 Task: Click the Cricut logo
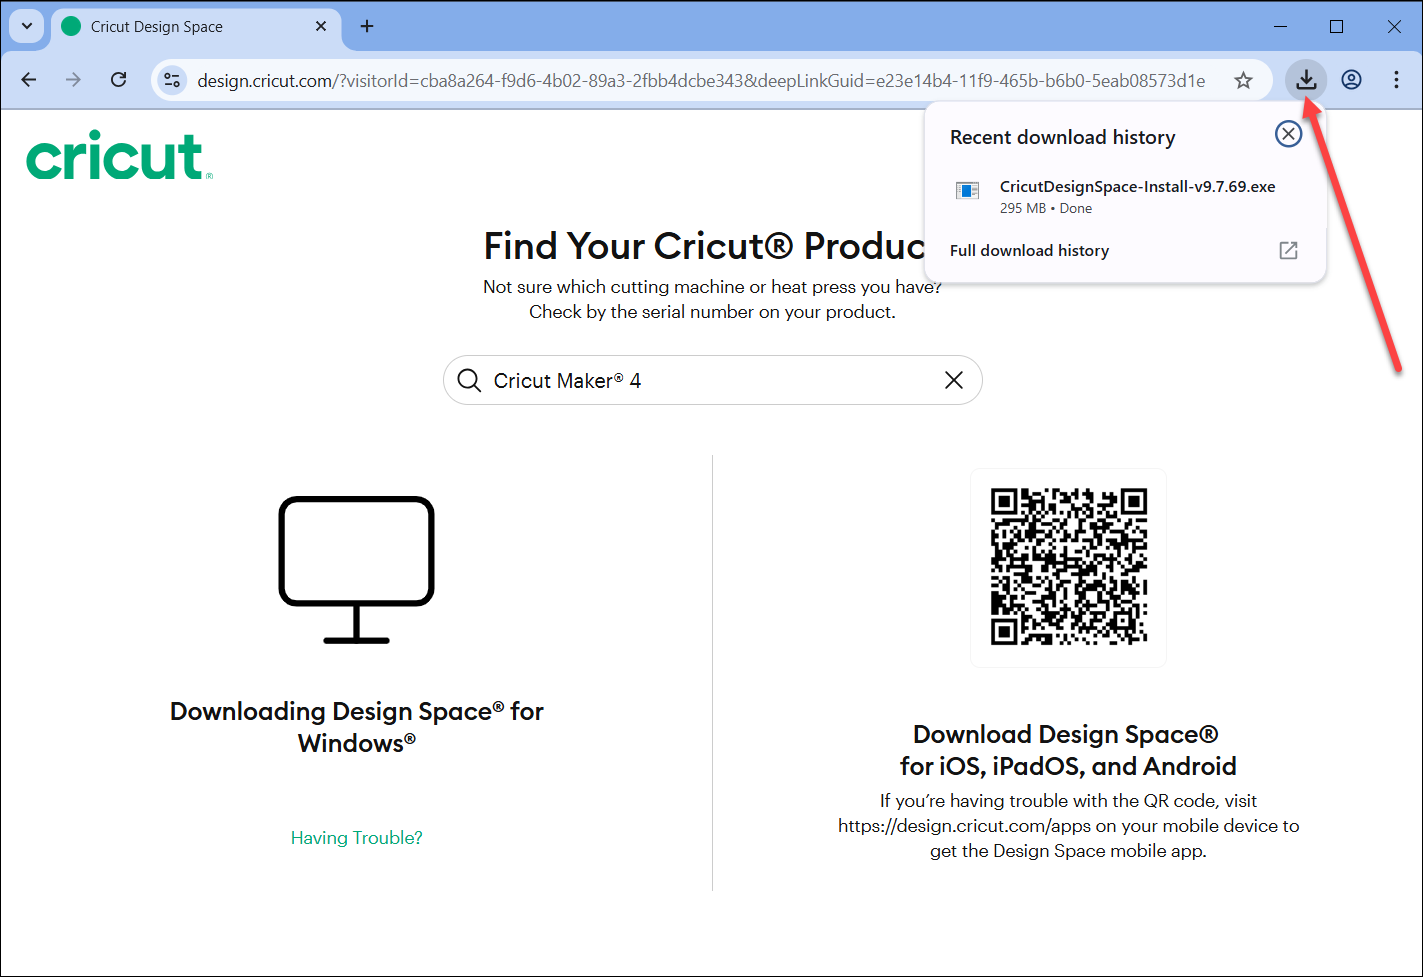[118, 155]
